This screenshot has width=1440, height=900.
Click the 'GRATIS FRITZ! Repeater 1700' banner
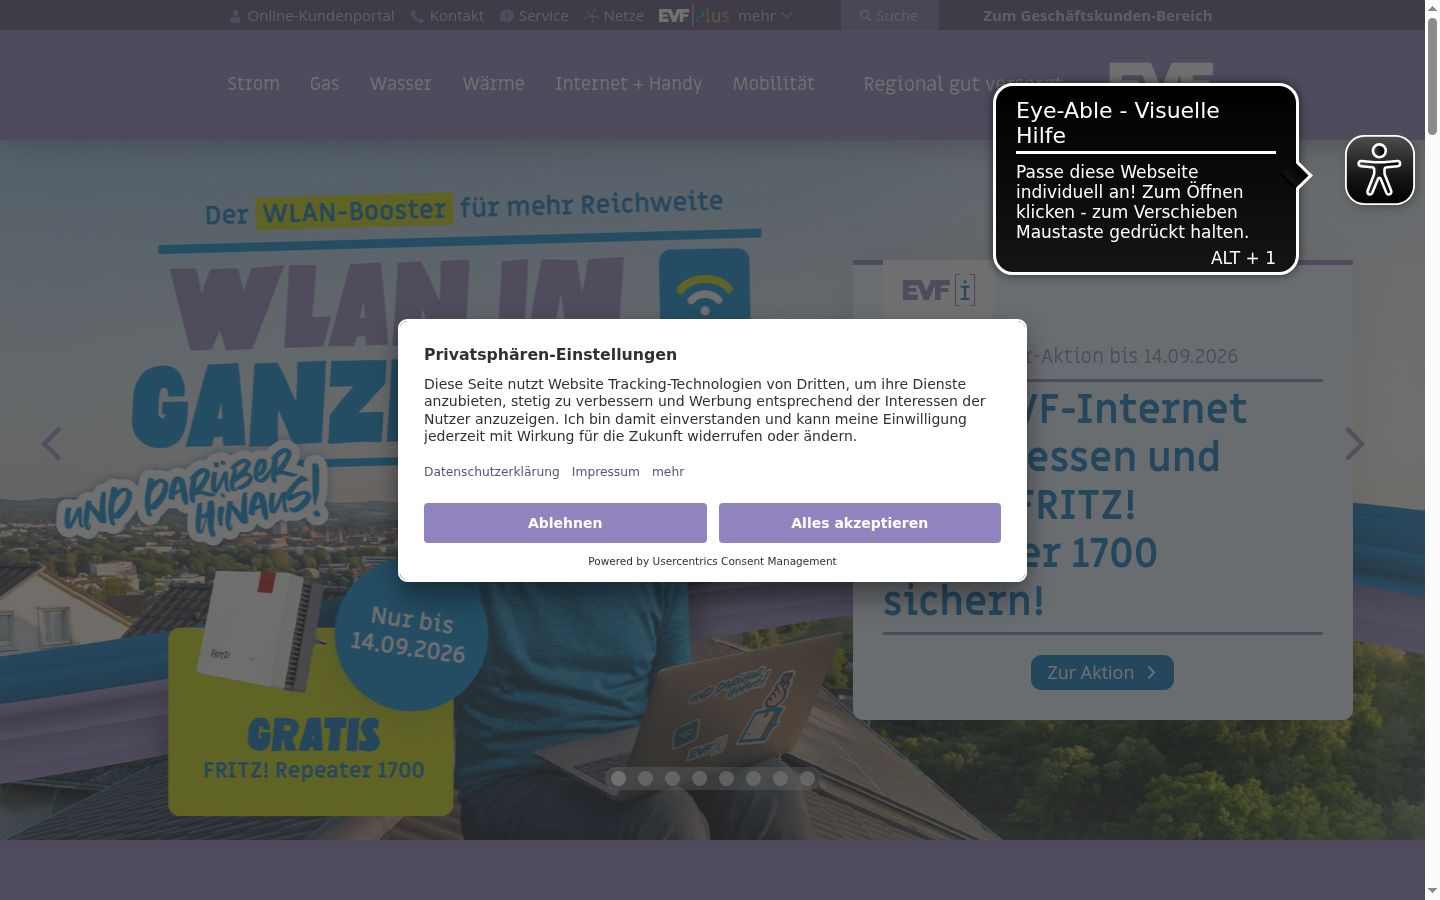(311, 720)
